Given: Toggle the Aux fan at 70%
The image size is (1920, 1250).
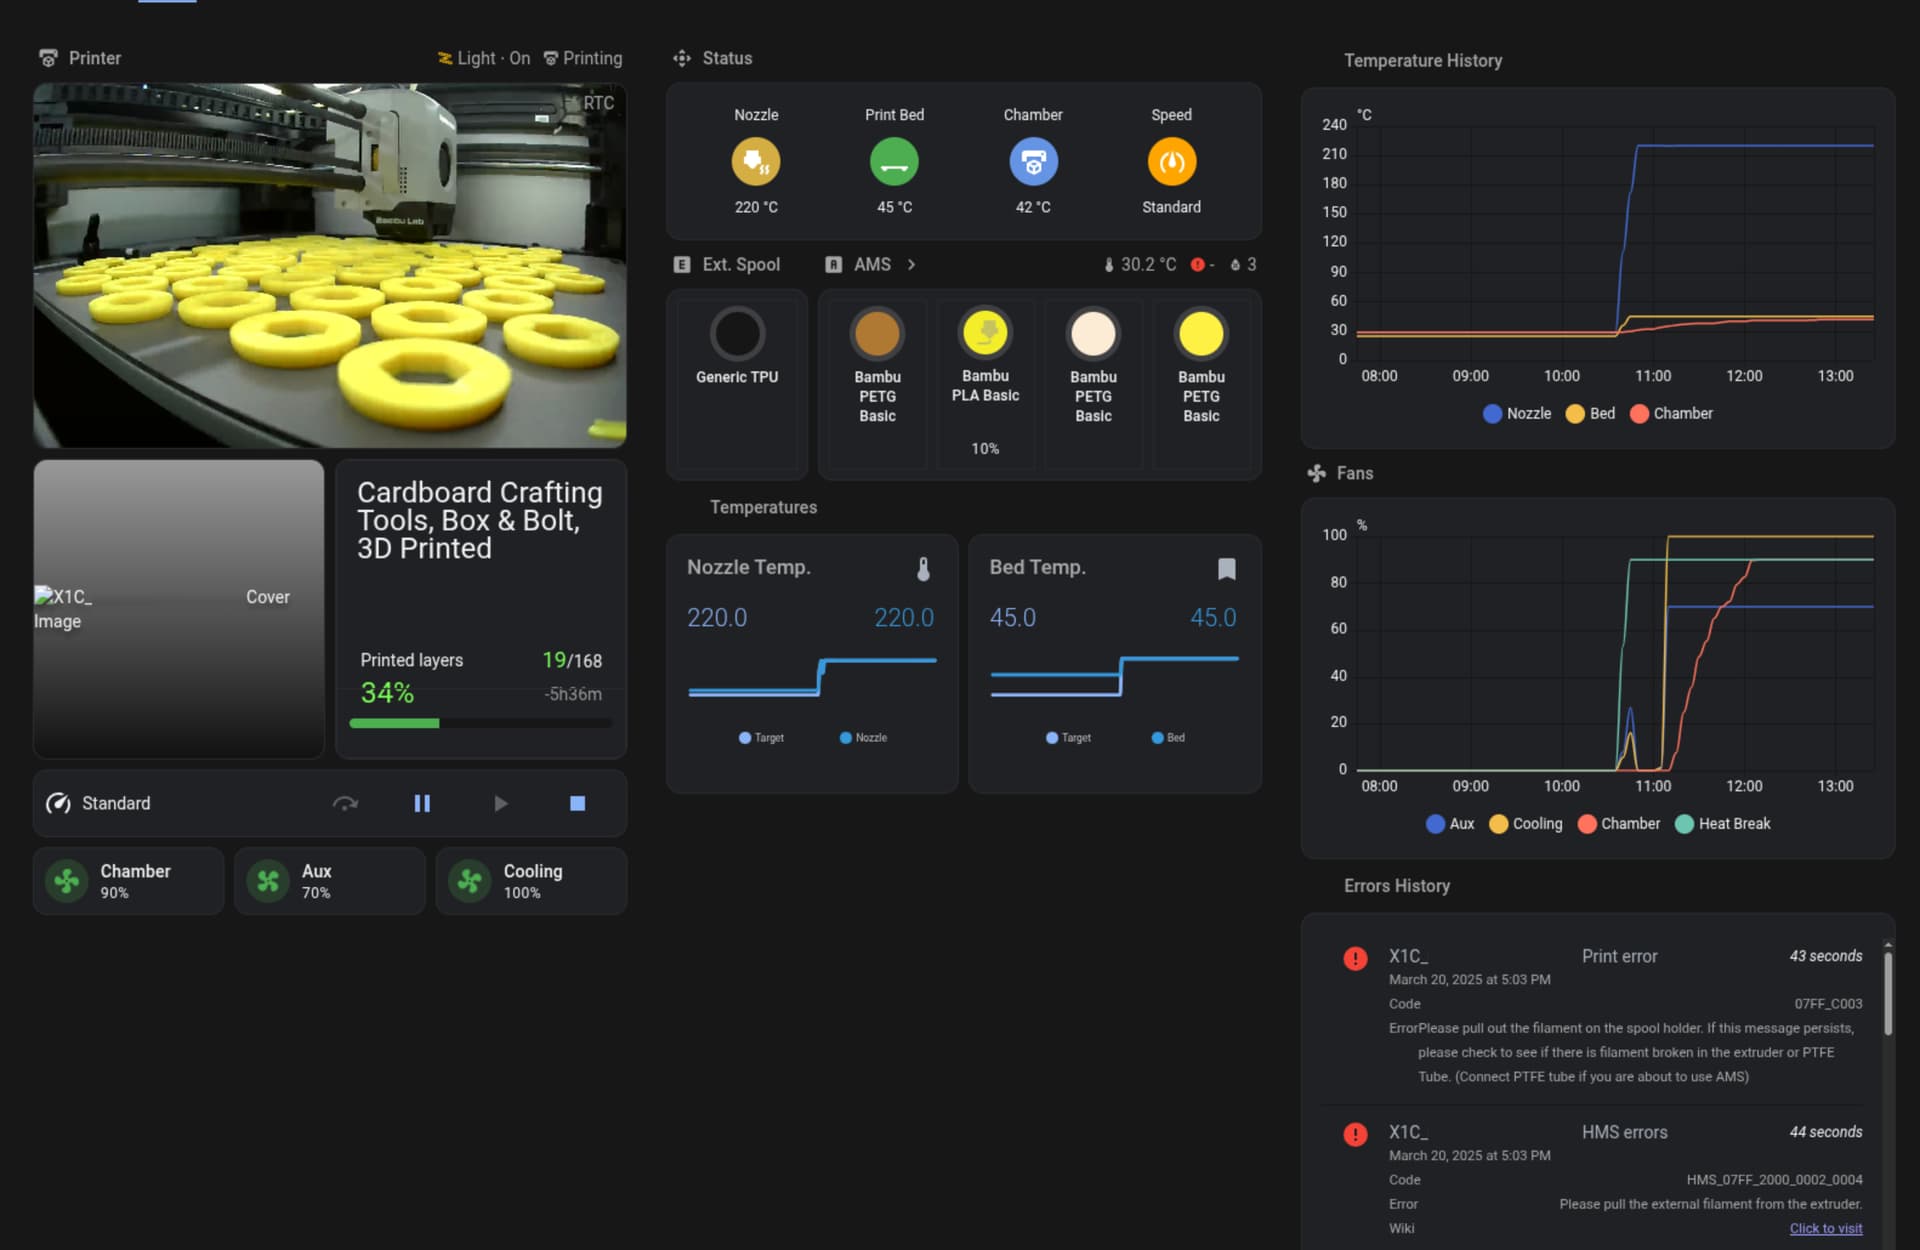Looking at the screenshot, I should 268,881.
